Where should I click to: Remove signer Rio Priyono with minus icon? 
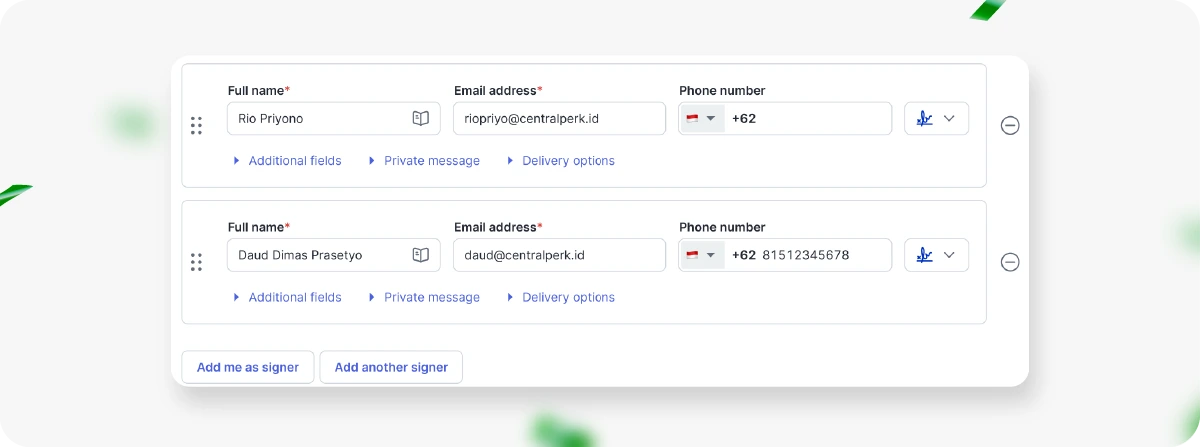point(1010,125)
